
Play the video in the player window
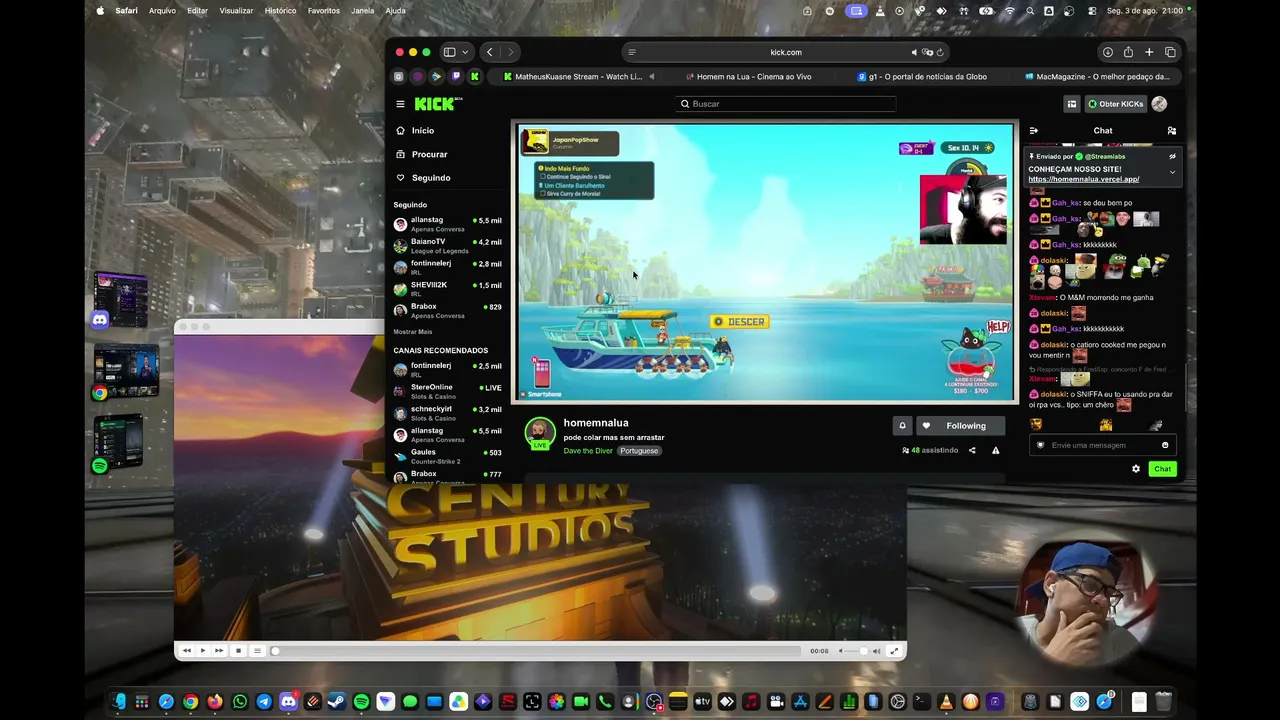coord(203,651)
